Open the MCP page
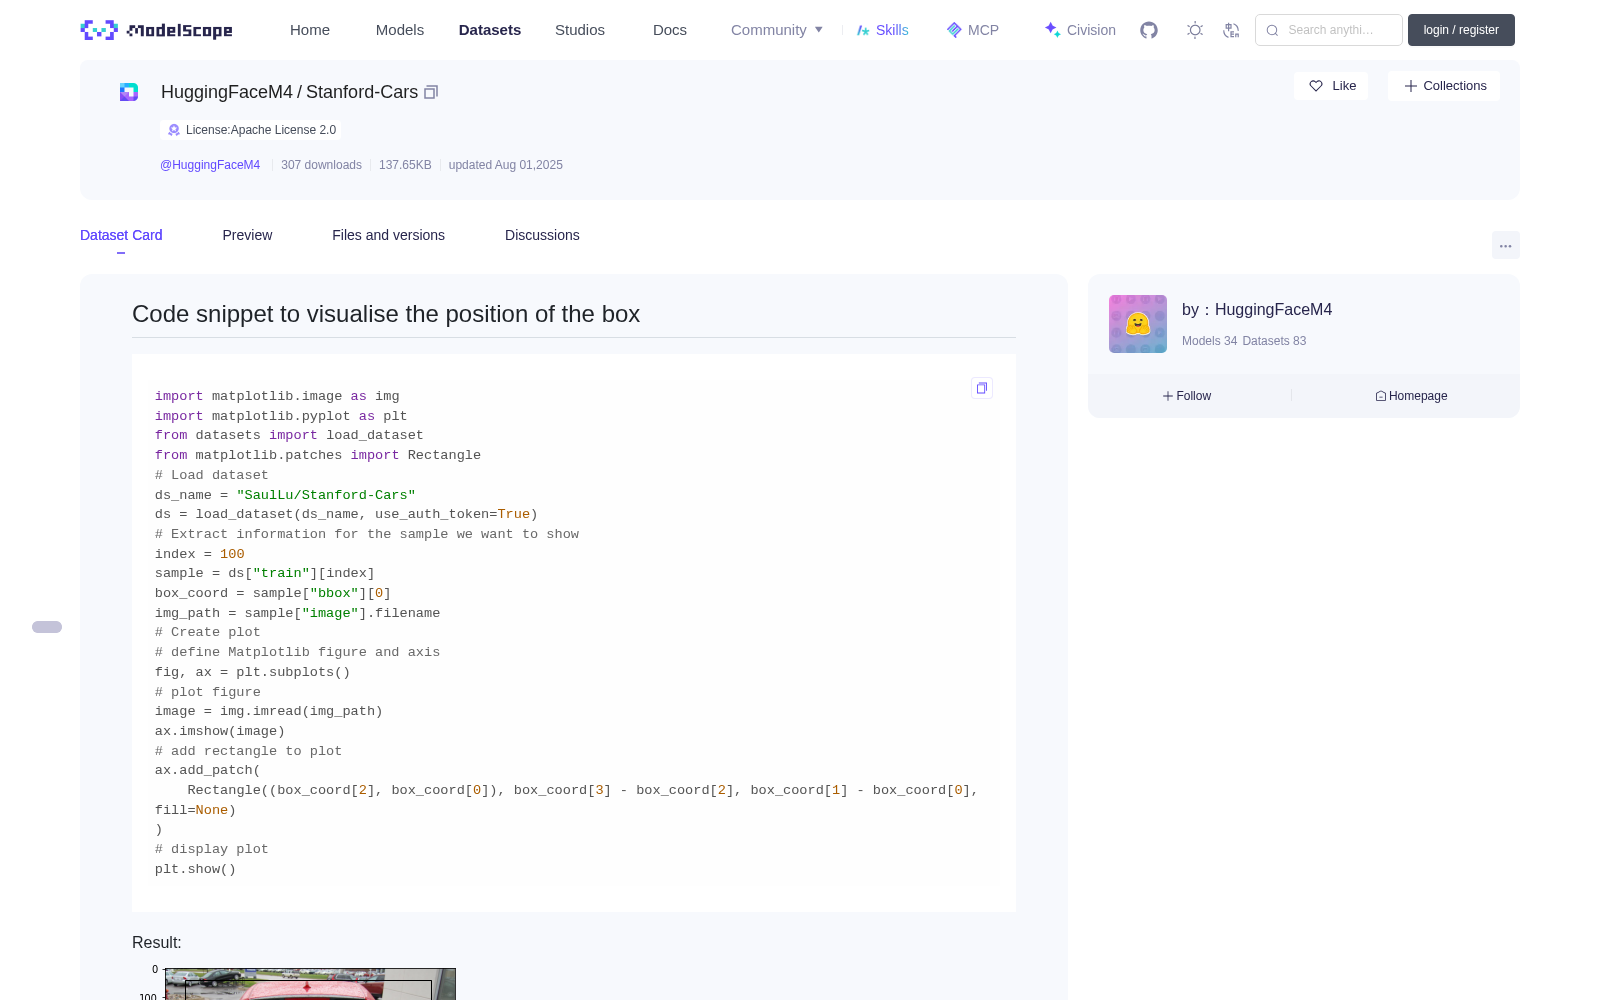This screenshot has width=1600, height=1000. 973,30
